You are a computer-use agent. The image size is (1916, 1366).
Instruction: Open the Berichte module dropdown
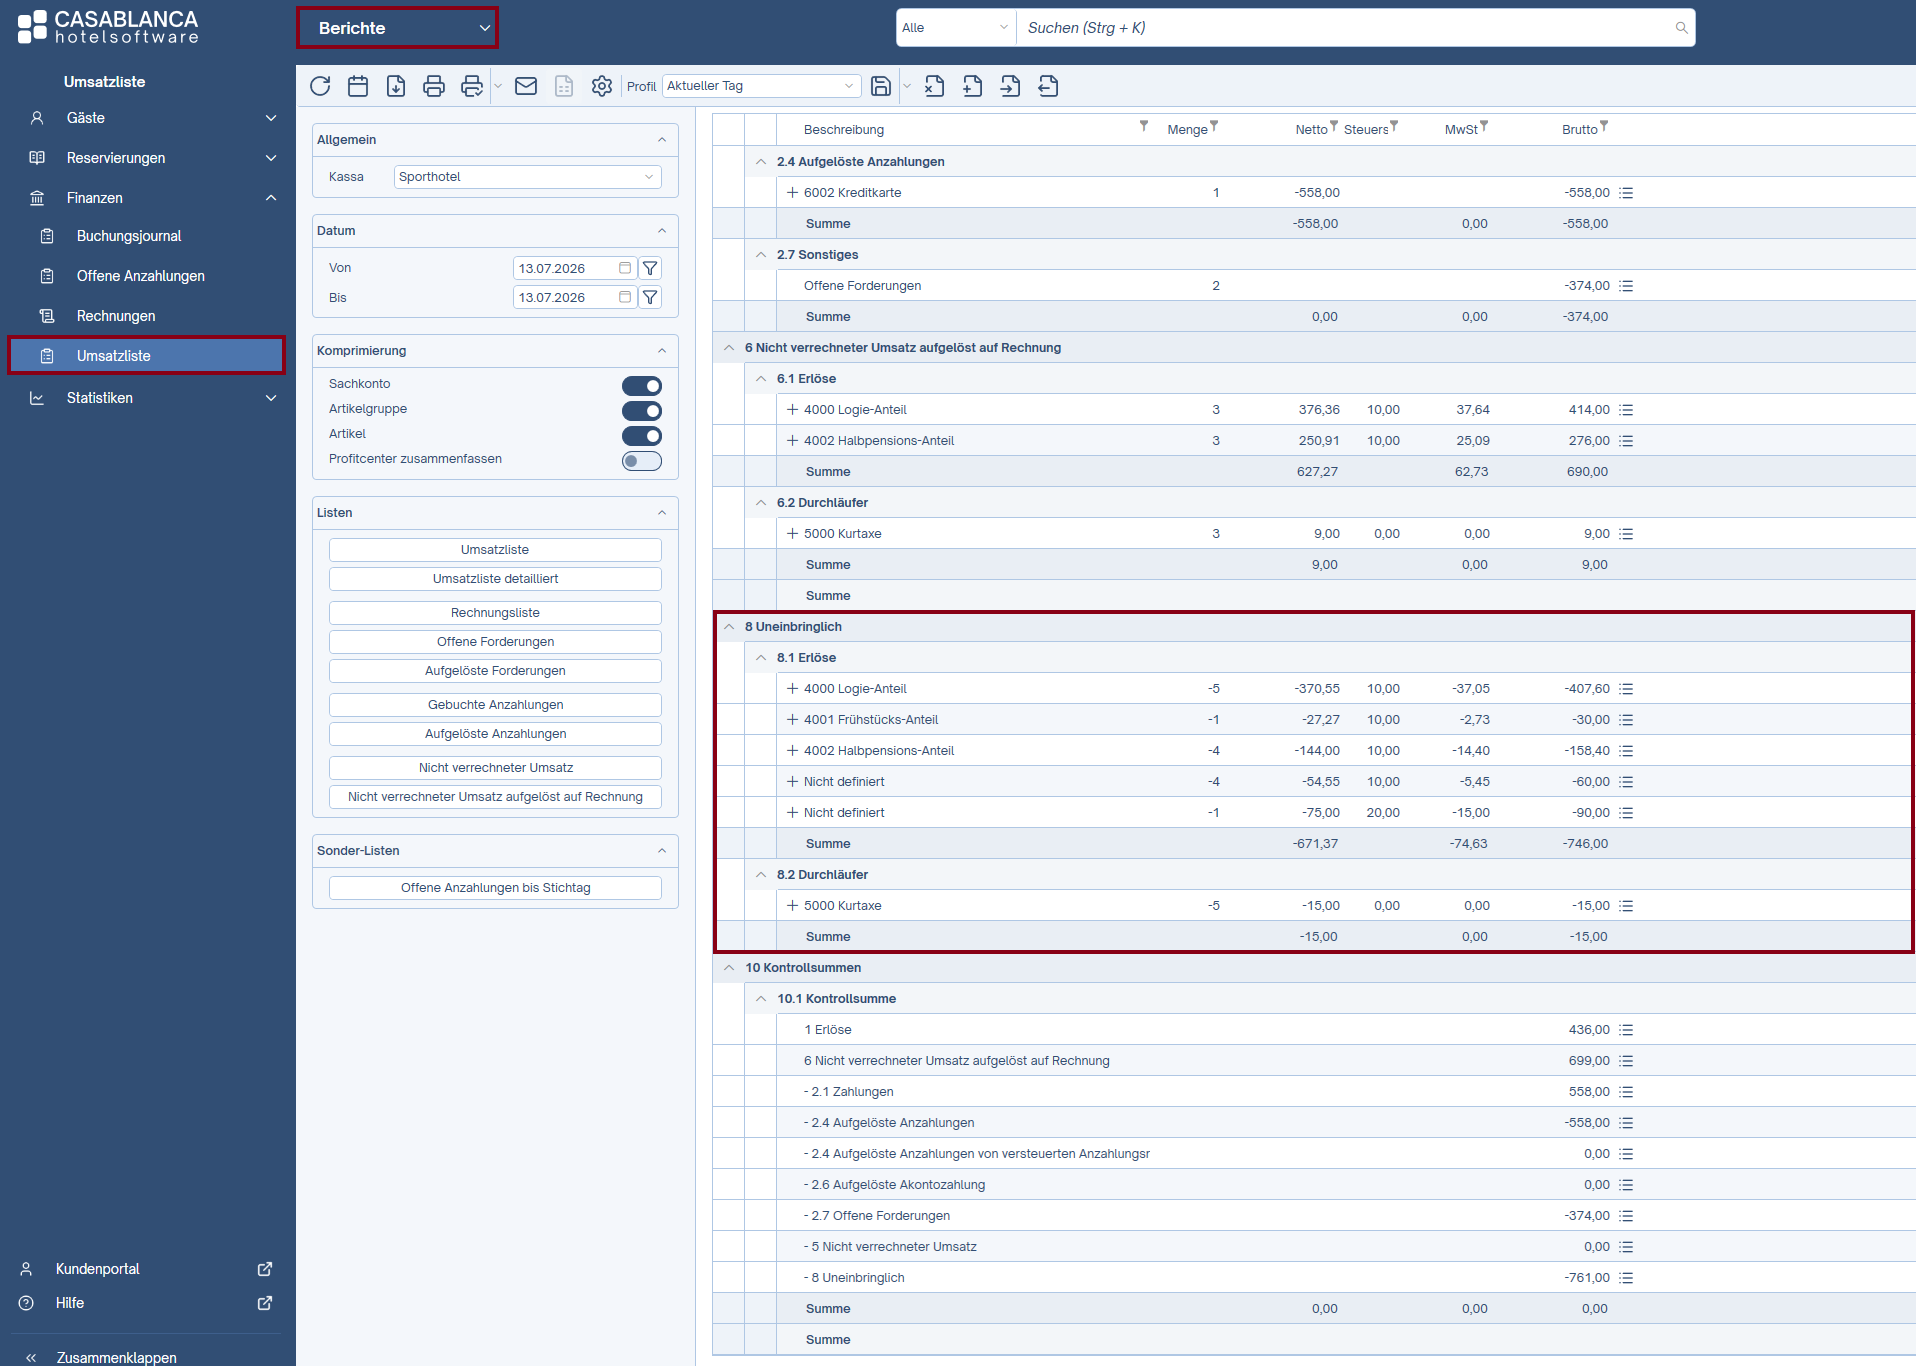pyautogui.click(x=398, y=28)
